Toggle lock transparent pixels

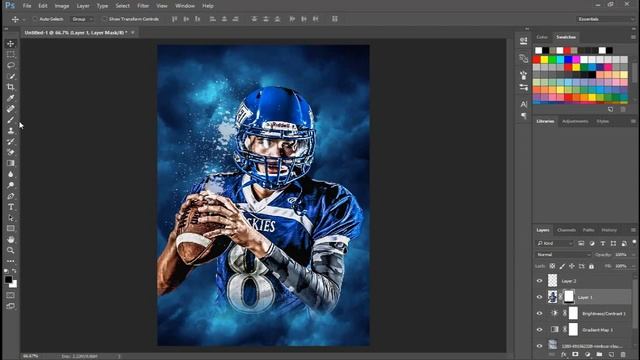(552, 266)
